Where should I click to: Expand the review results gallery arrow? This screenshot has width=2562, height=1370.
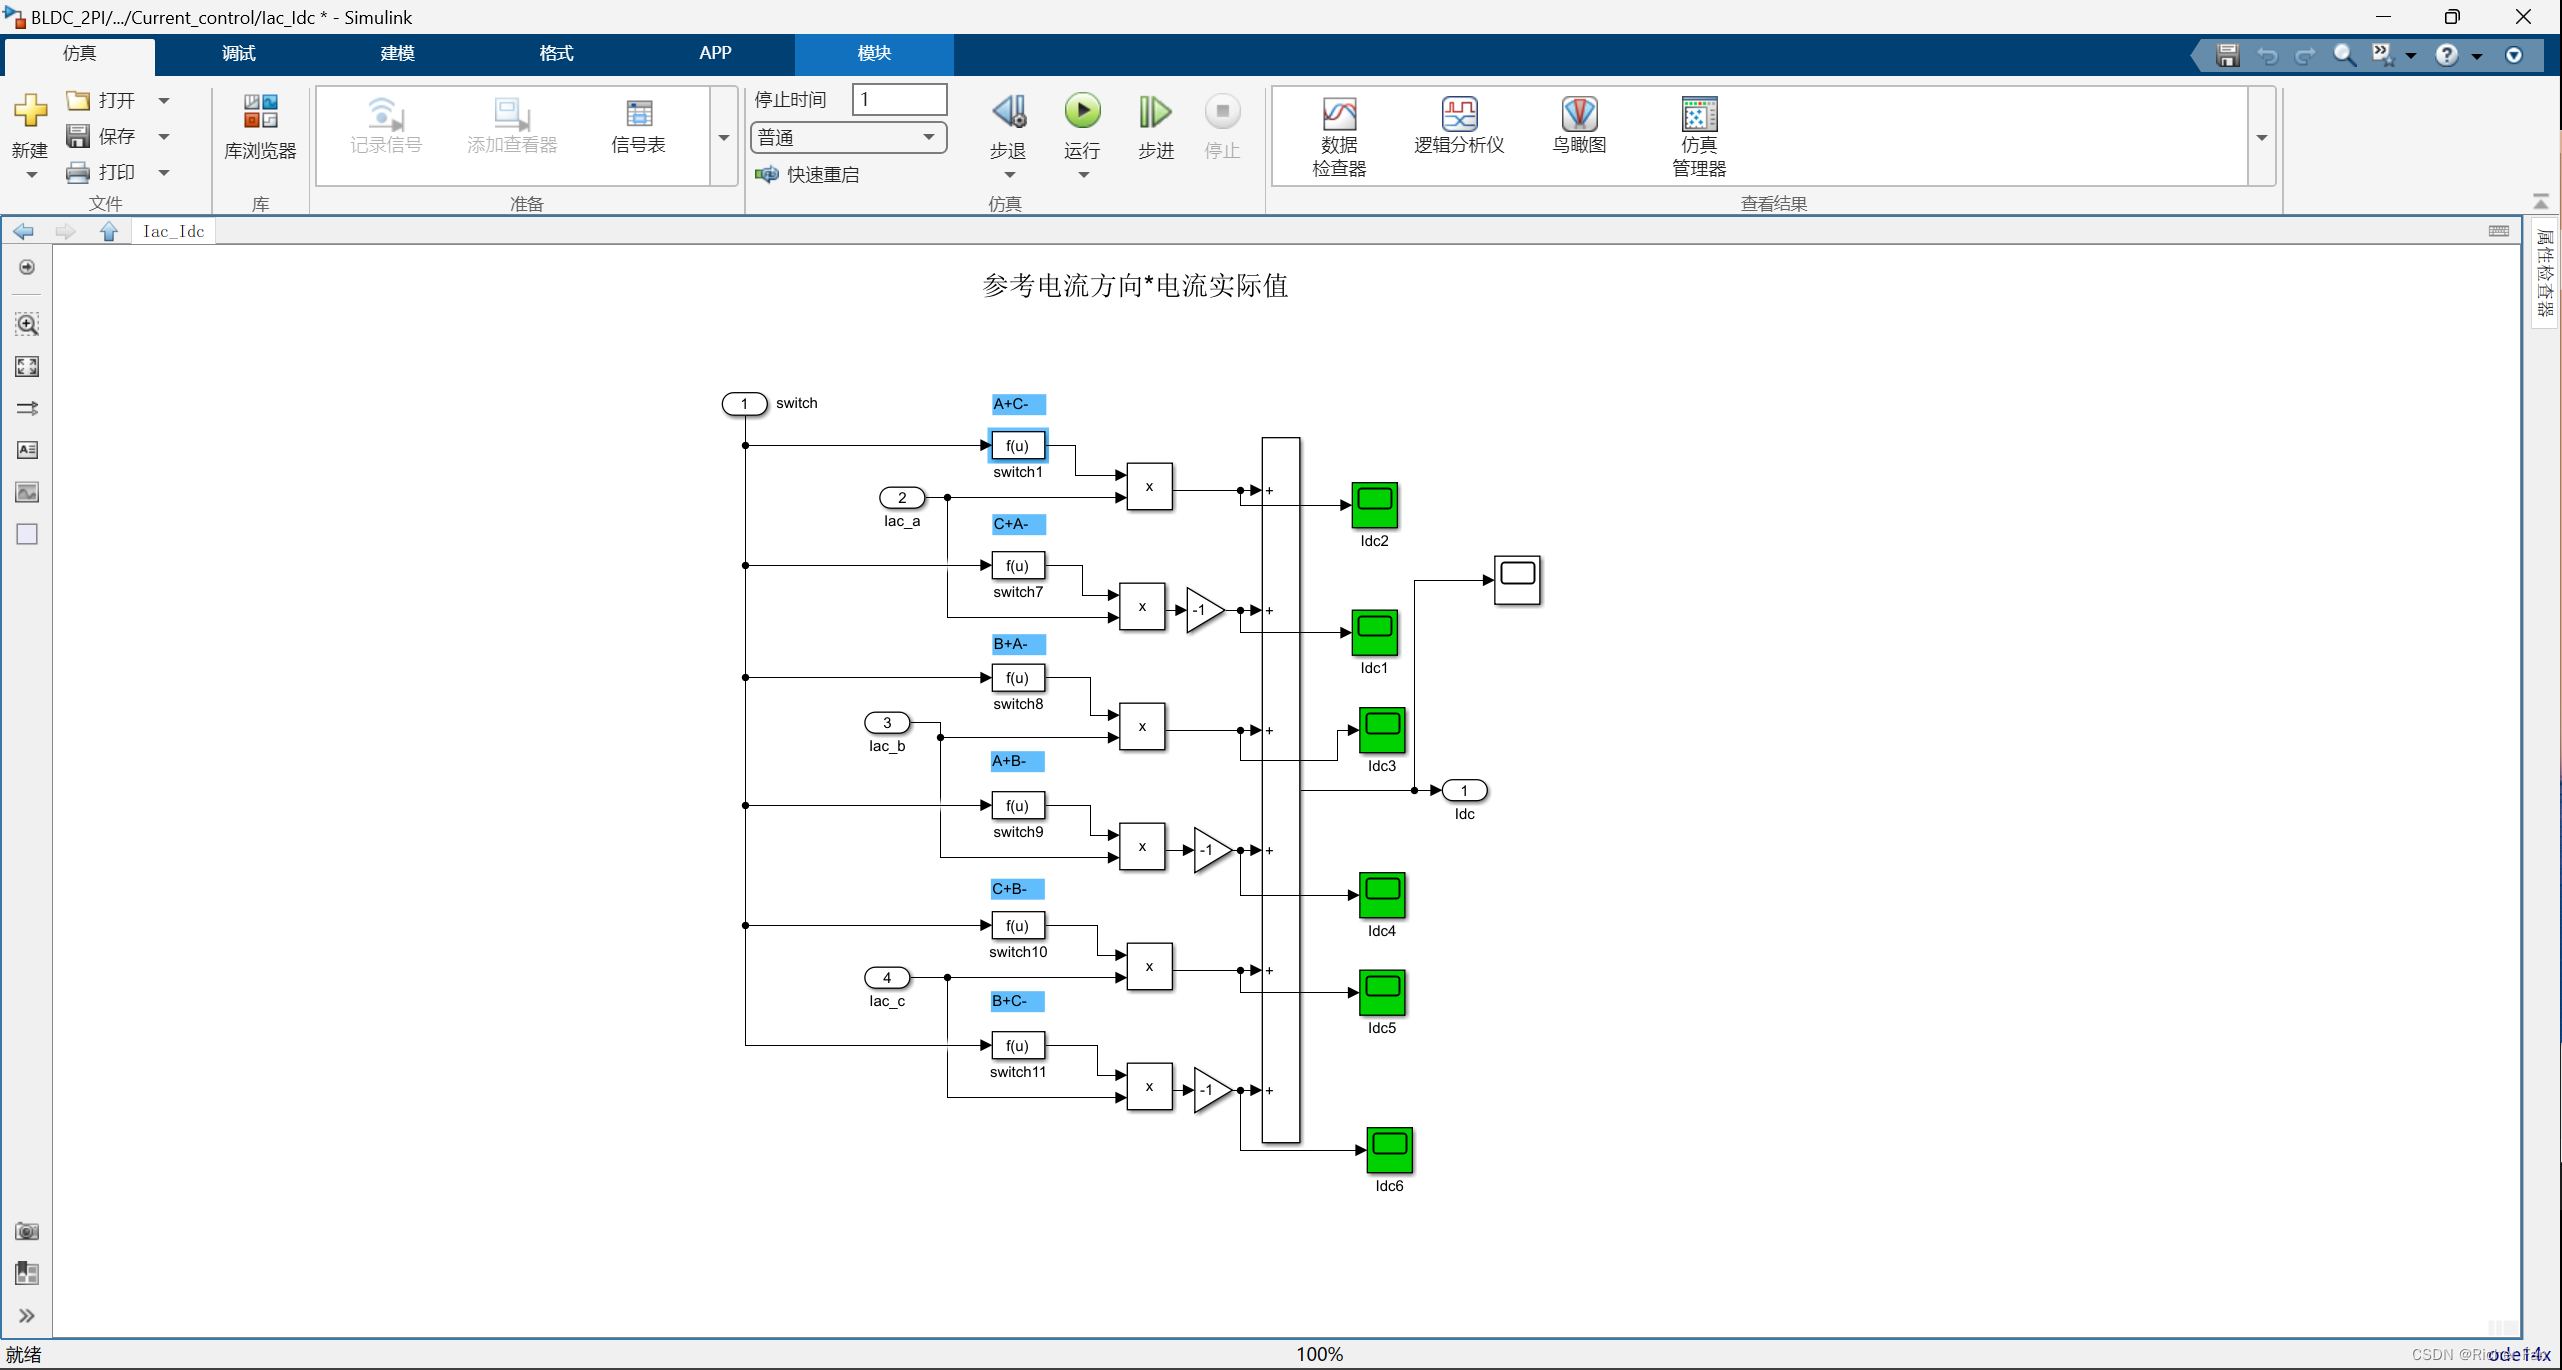click(2262, 137)
